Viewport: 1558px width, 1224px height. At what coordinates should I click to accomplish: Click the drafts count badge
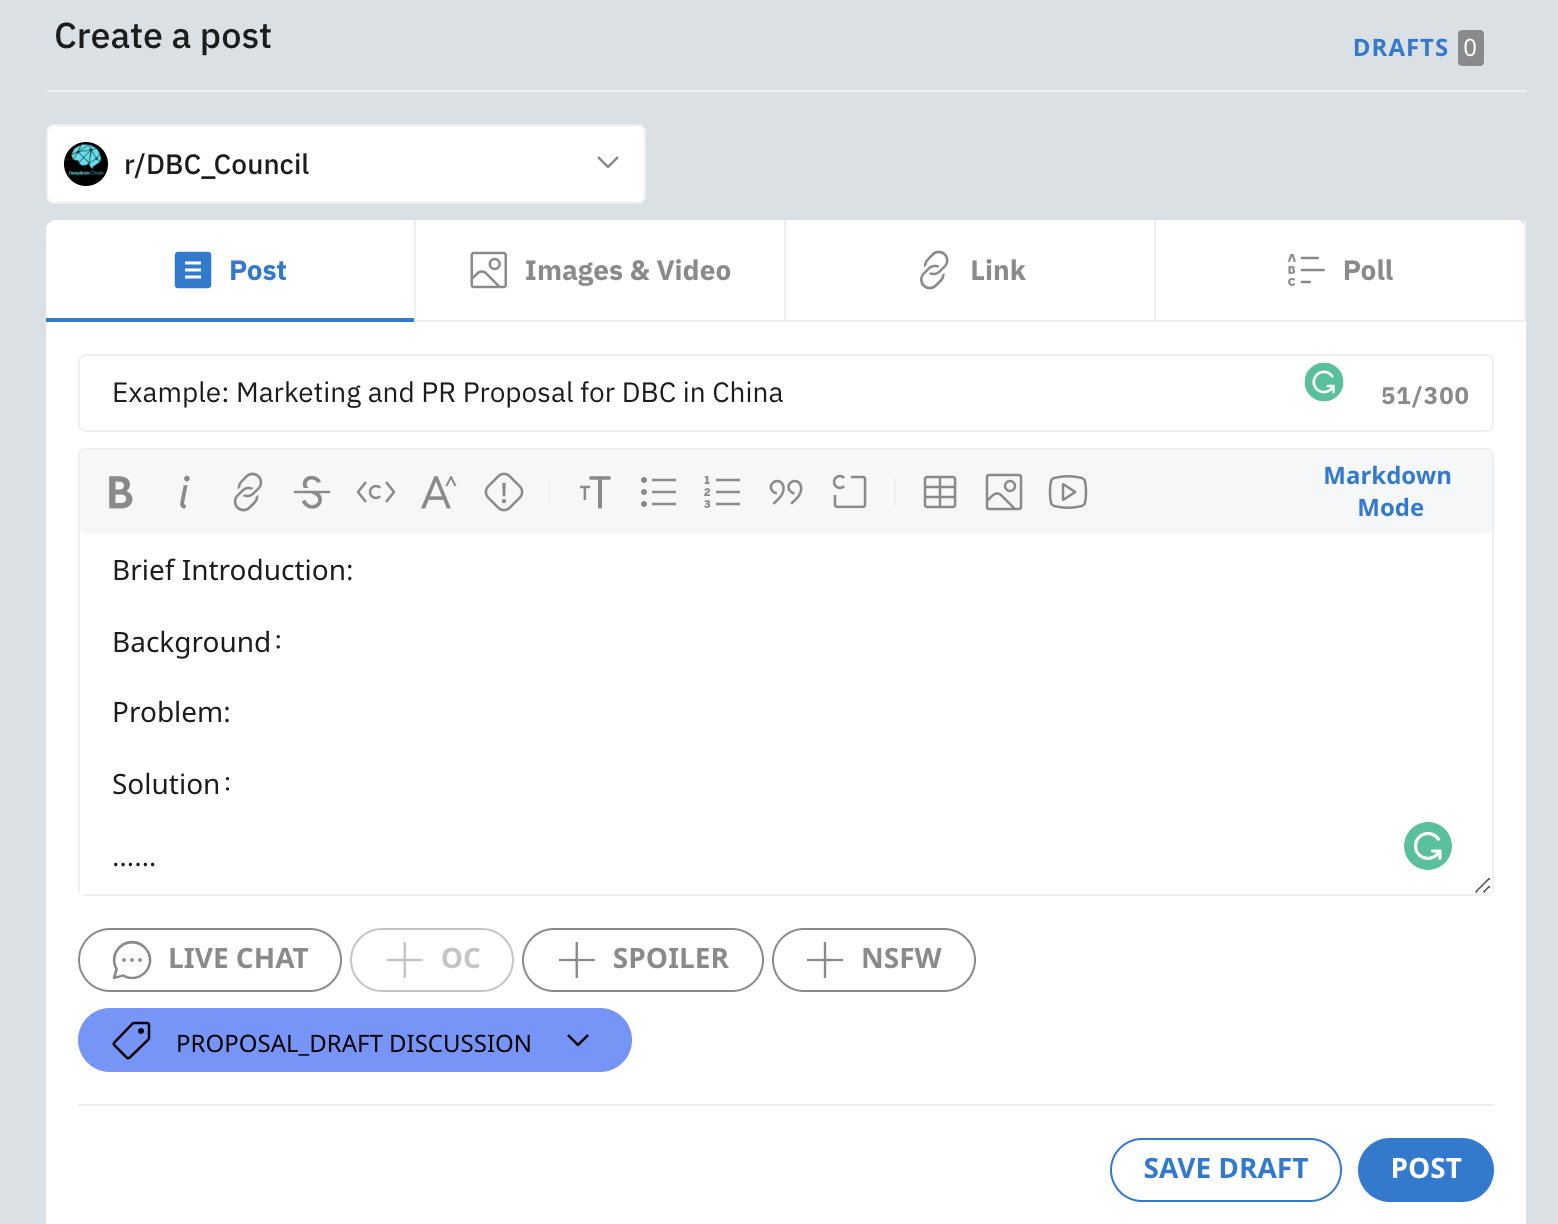1470,47
